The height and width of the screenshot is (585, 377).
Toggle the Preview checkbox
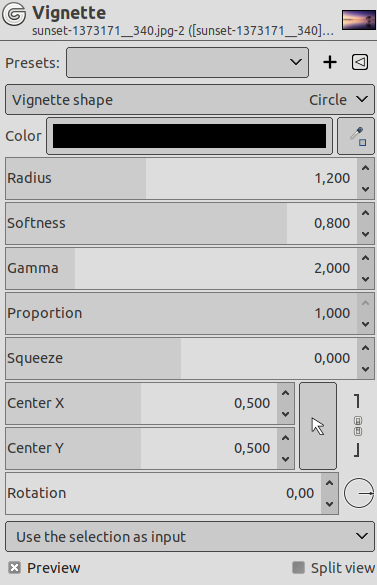[14, 568]
